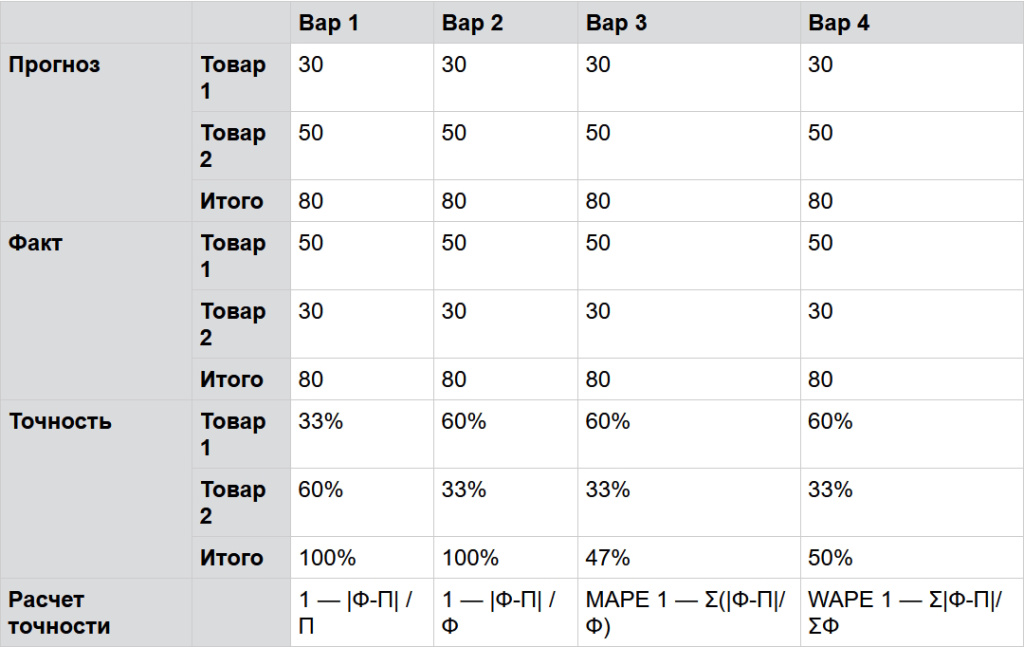Click the "Вар 1" column header
The height and width of the screenshot is (647, 1024).
[329, 23]
